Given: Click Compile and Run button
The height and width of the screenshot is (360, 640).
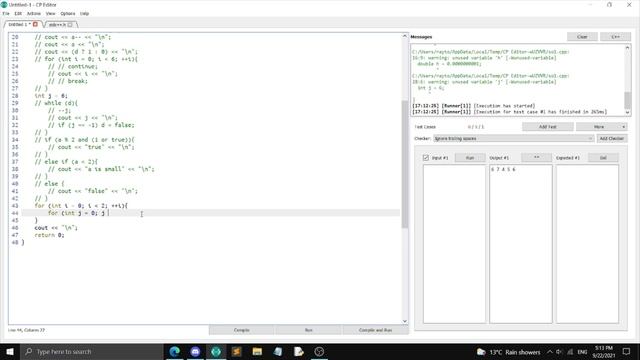Looking at the screenshot, I should point(376,330).
